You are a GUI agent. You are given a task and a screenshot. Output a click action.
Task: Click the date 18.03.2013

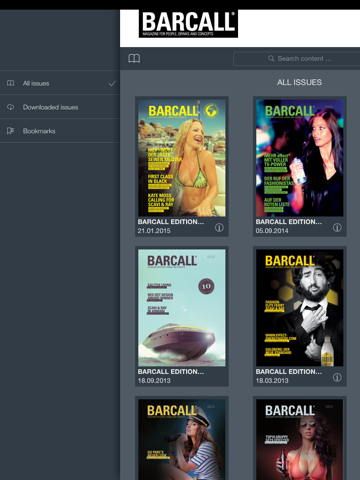[272, 381]
